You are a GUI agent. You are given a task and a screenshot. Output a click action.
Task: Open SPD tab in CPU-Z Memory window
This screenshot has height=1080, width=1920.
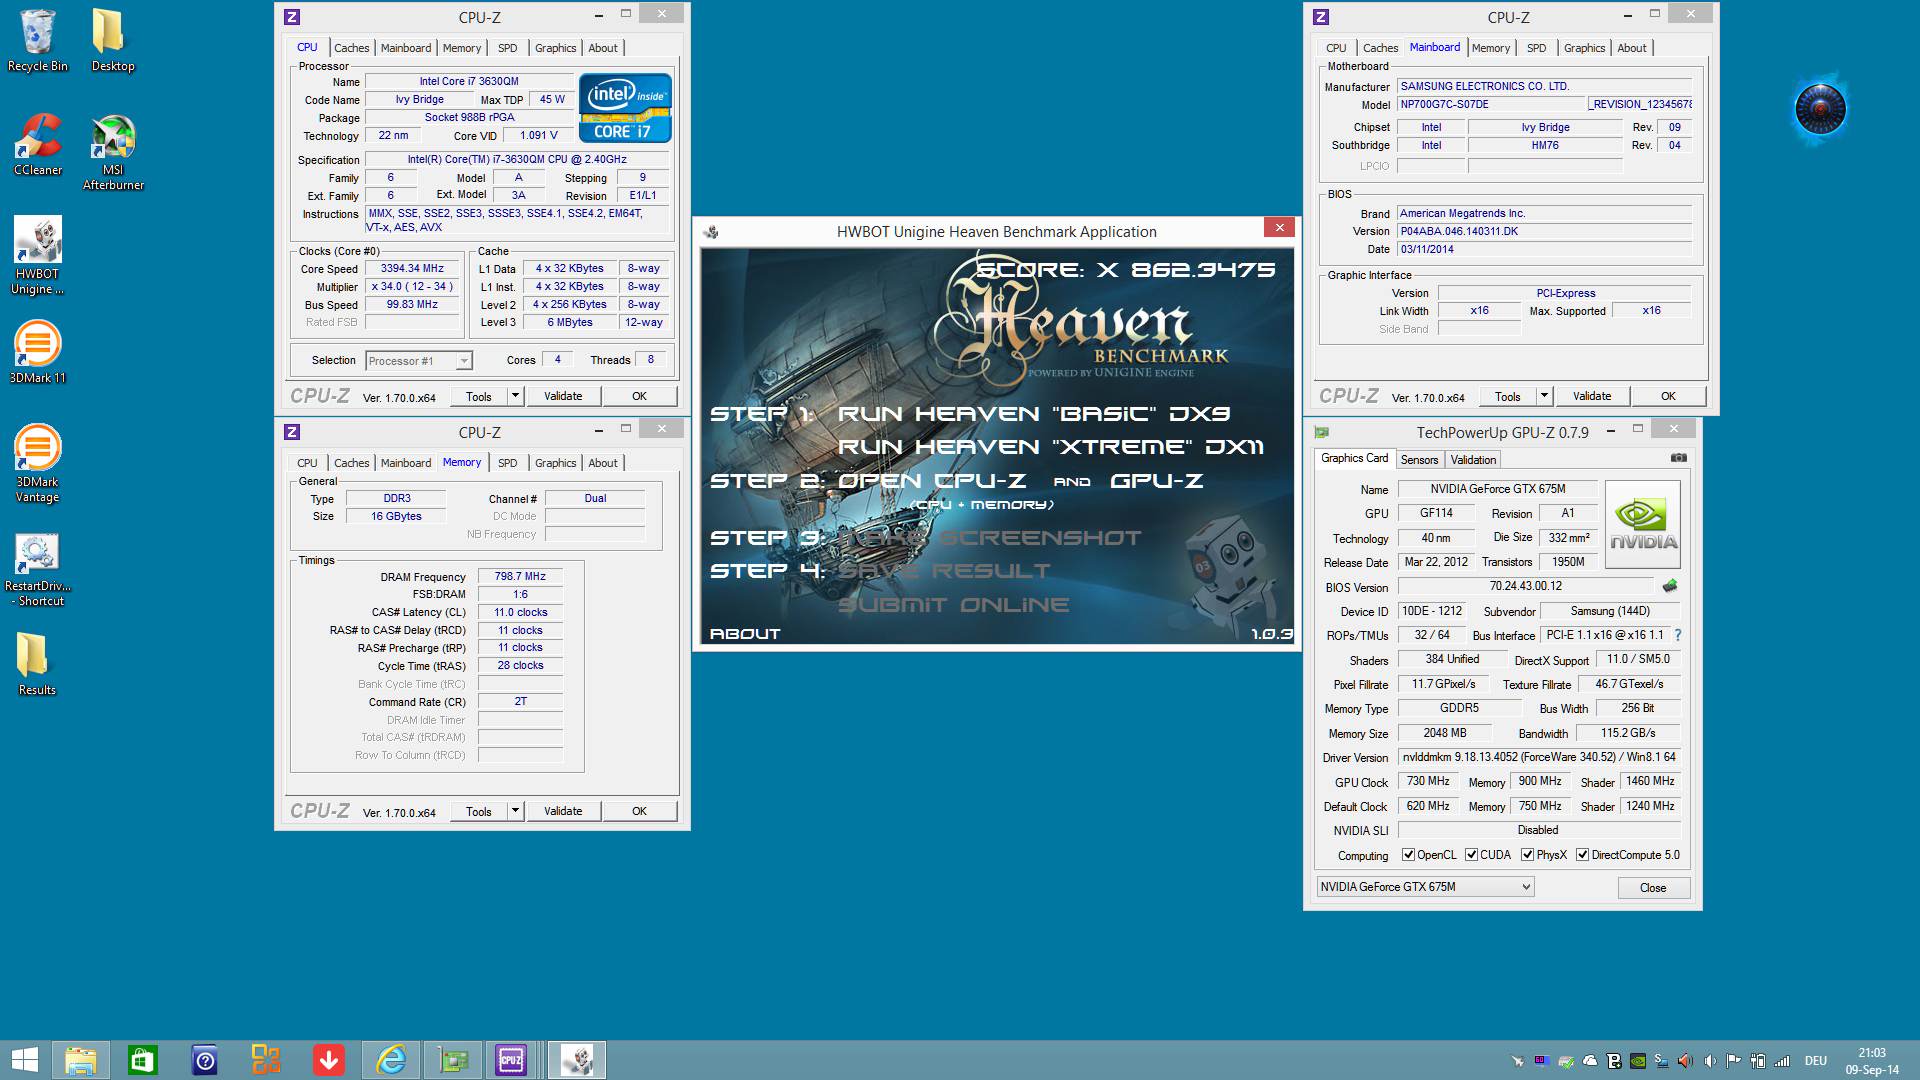click(x=507, y=463)
